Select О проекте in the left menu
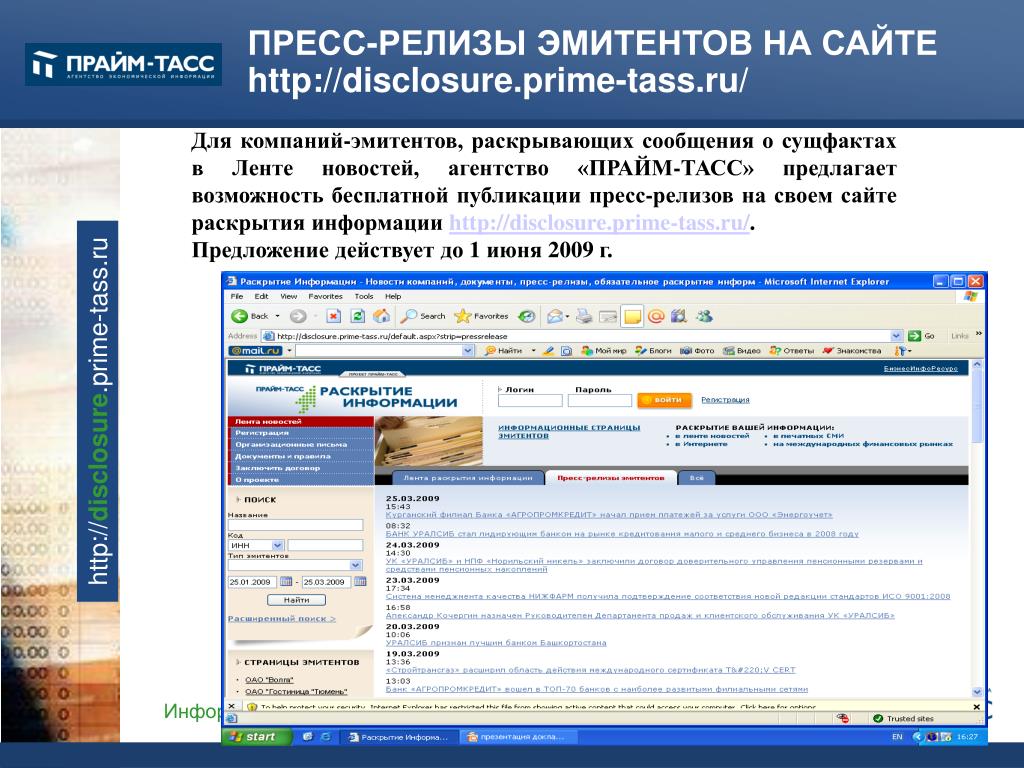This screenshot has width=1024, height=768. coord(300,479)
